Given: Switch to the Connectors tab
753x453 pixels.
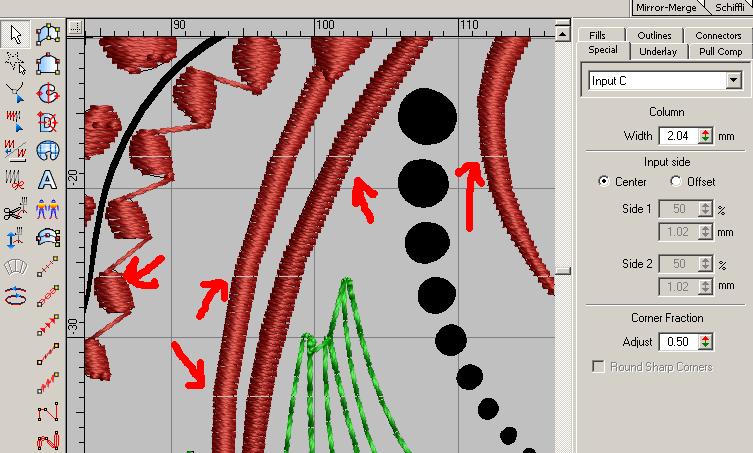Looking at the screenshot, I should 718,35.
